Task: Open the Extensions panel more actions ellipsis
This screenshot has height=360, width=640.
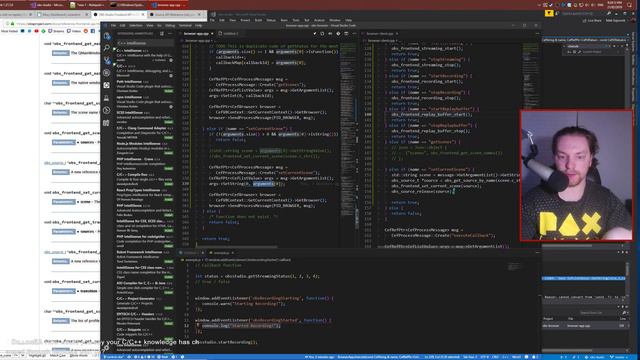Action: 170,33
